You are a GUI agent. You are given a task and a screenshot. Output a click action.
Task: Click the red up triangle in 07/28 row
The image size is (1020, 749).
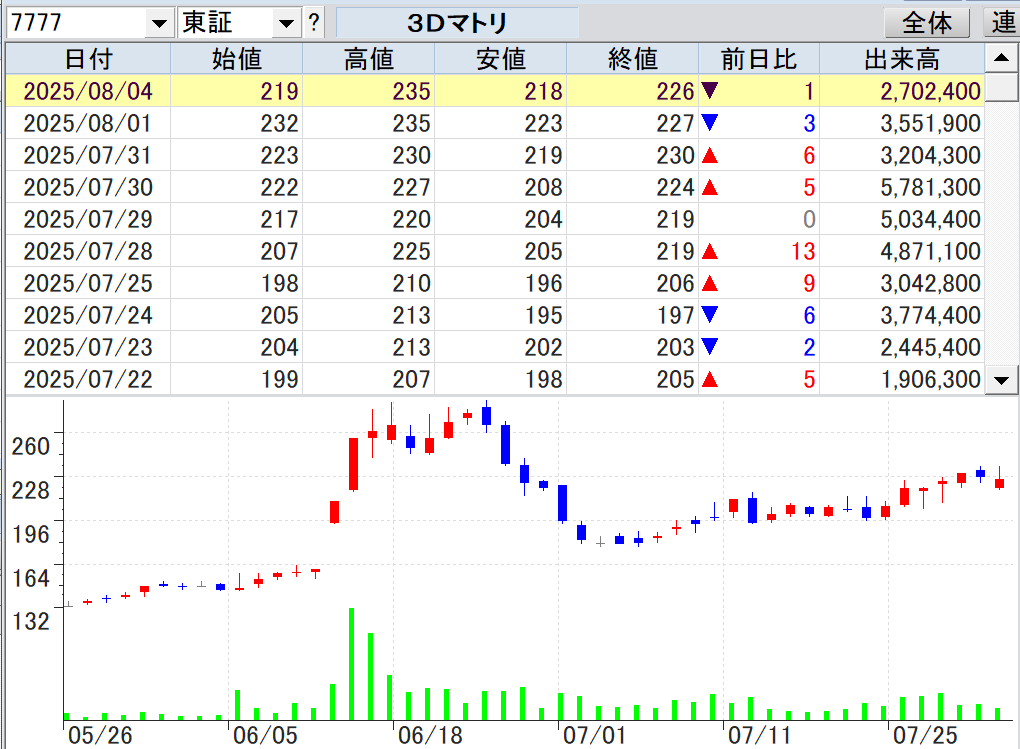coord(710,251)
